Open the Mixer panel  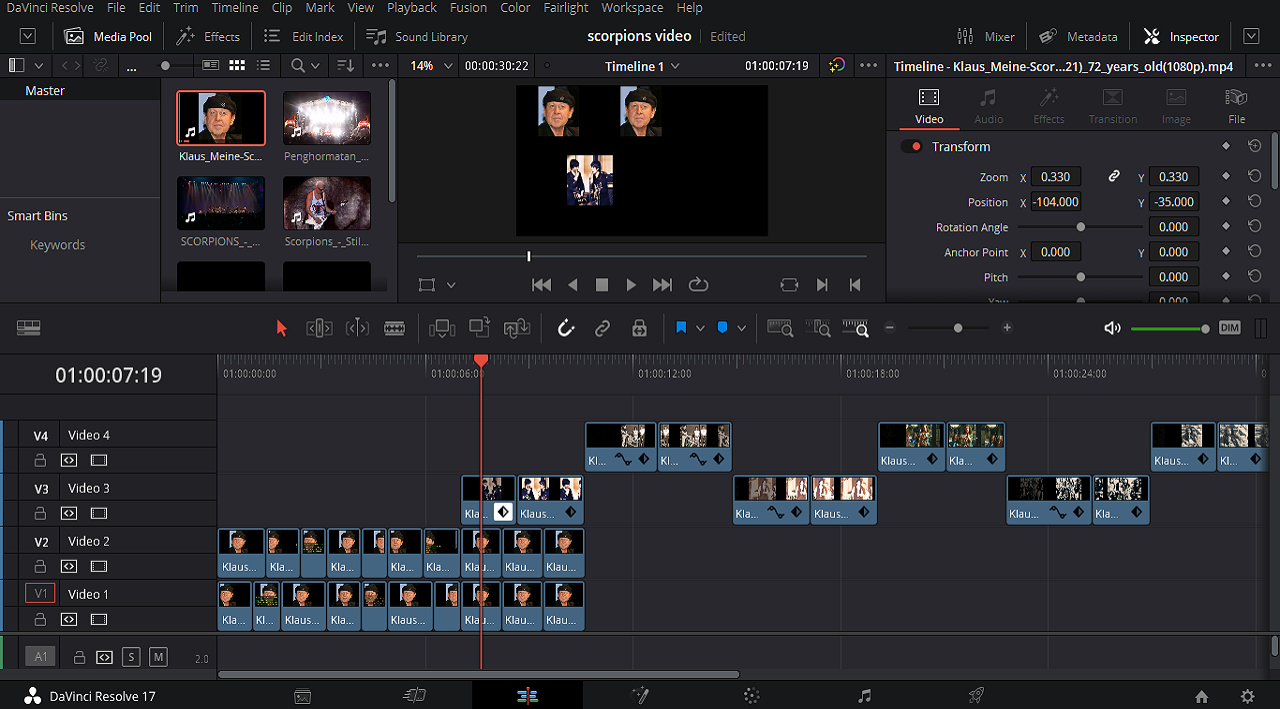986,36
